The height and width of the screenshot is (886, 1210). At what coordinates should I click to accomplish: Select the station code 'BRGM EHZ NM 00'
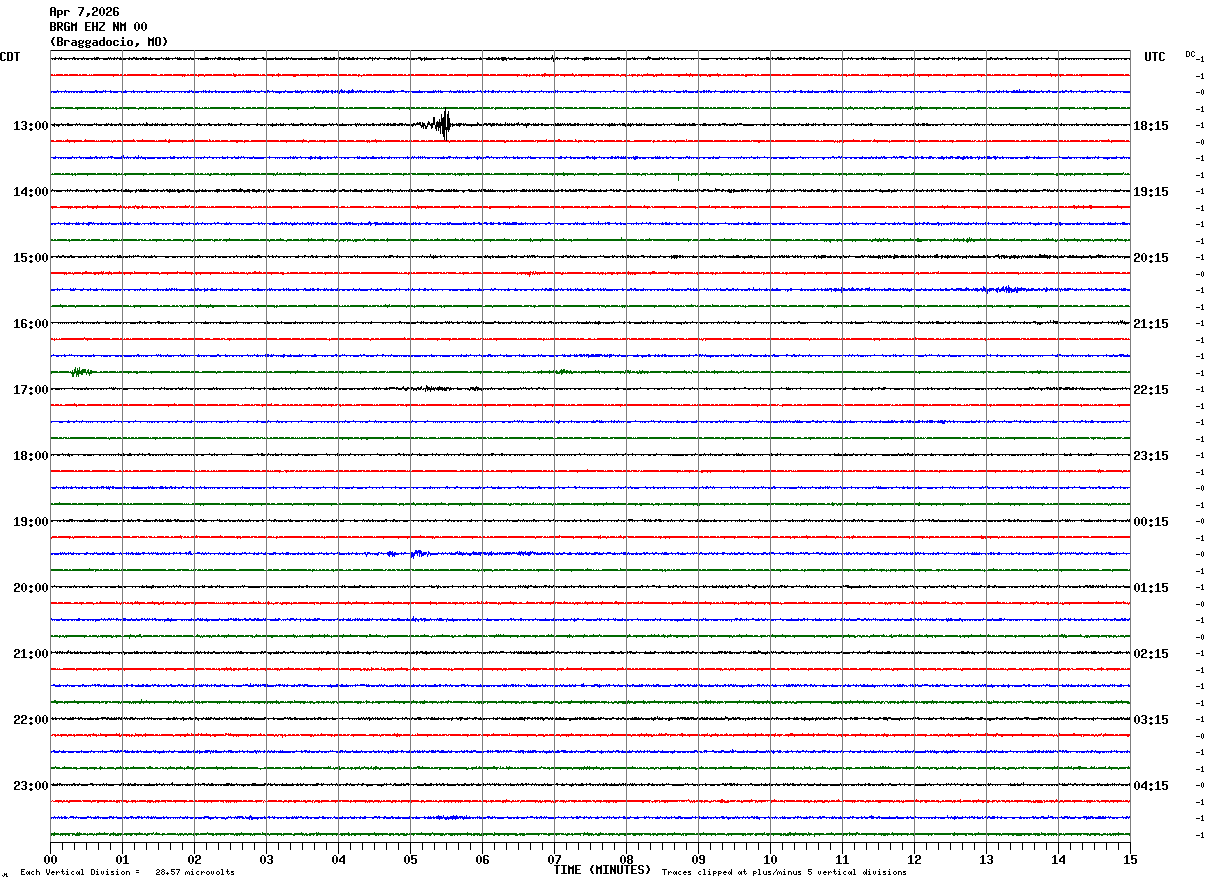[98, 27]
